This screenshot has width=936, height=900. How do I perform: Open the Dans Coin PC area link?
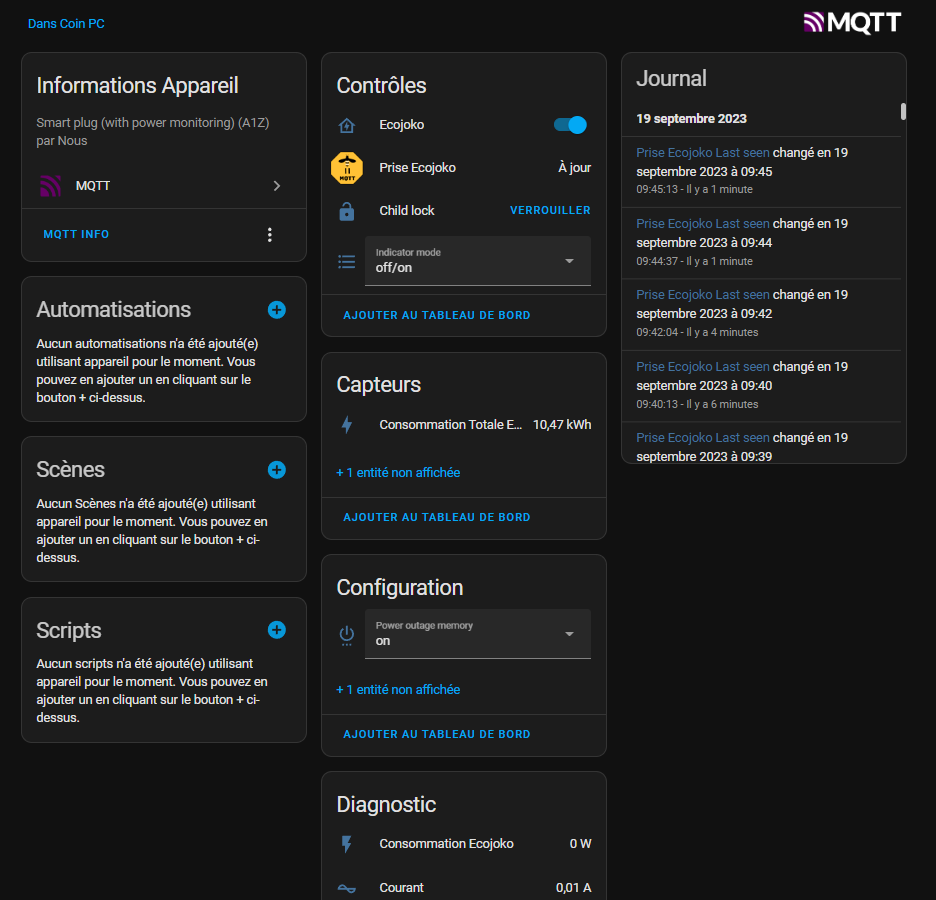[x=66, y=24]
